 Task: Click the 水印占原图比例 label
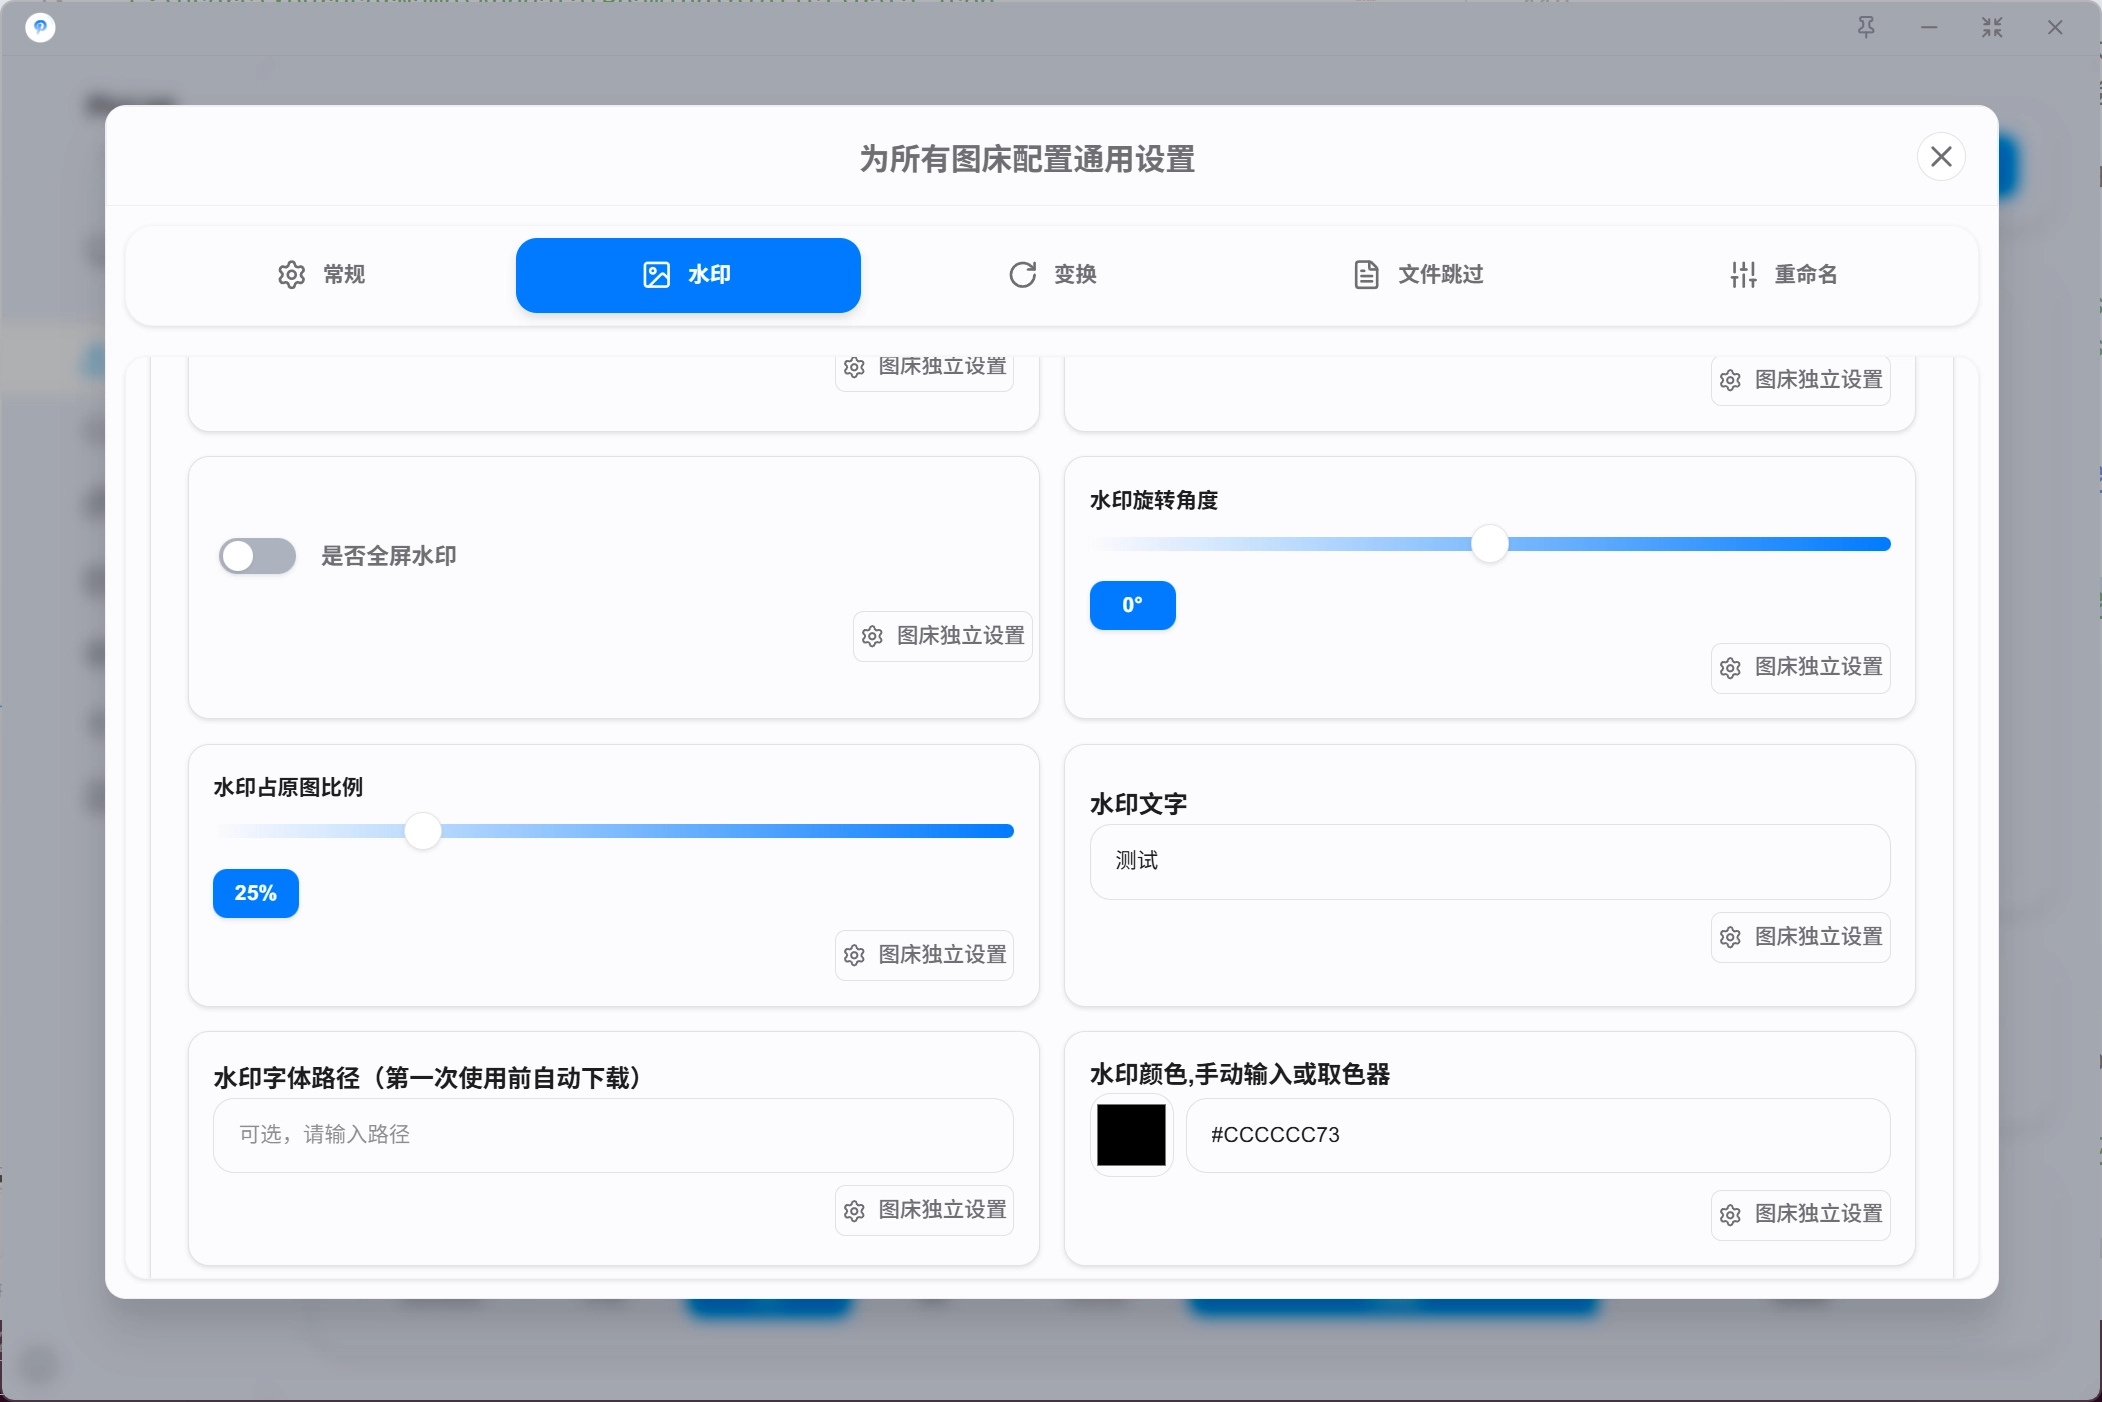(288, 787)
